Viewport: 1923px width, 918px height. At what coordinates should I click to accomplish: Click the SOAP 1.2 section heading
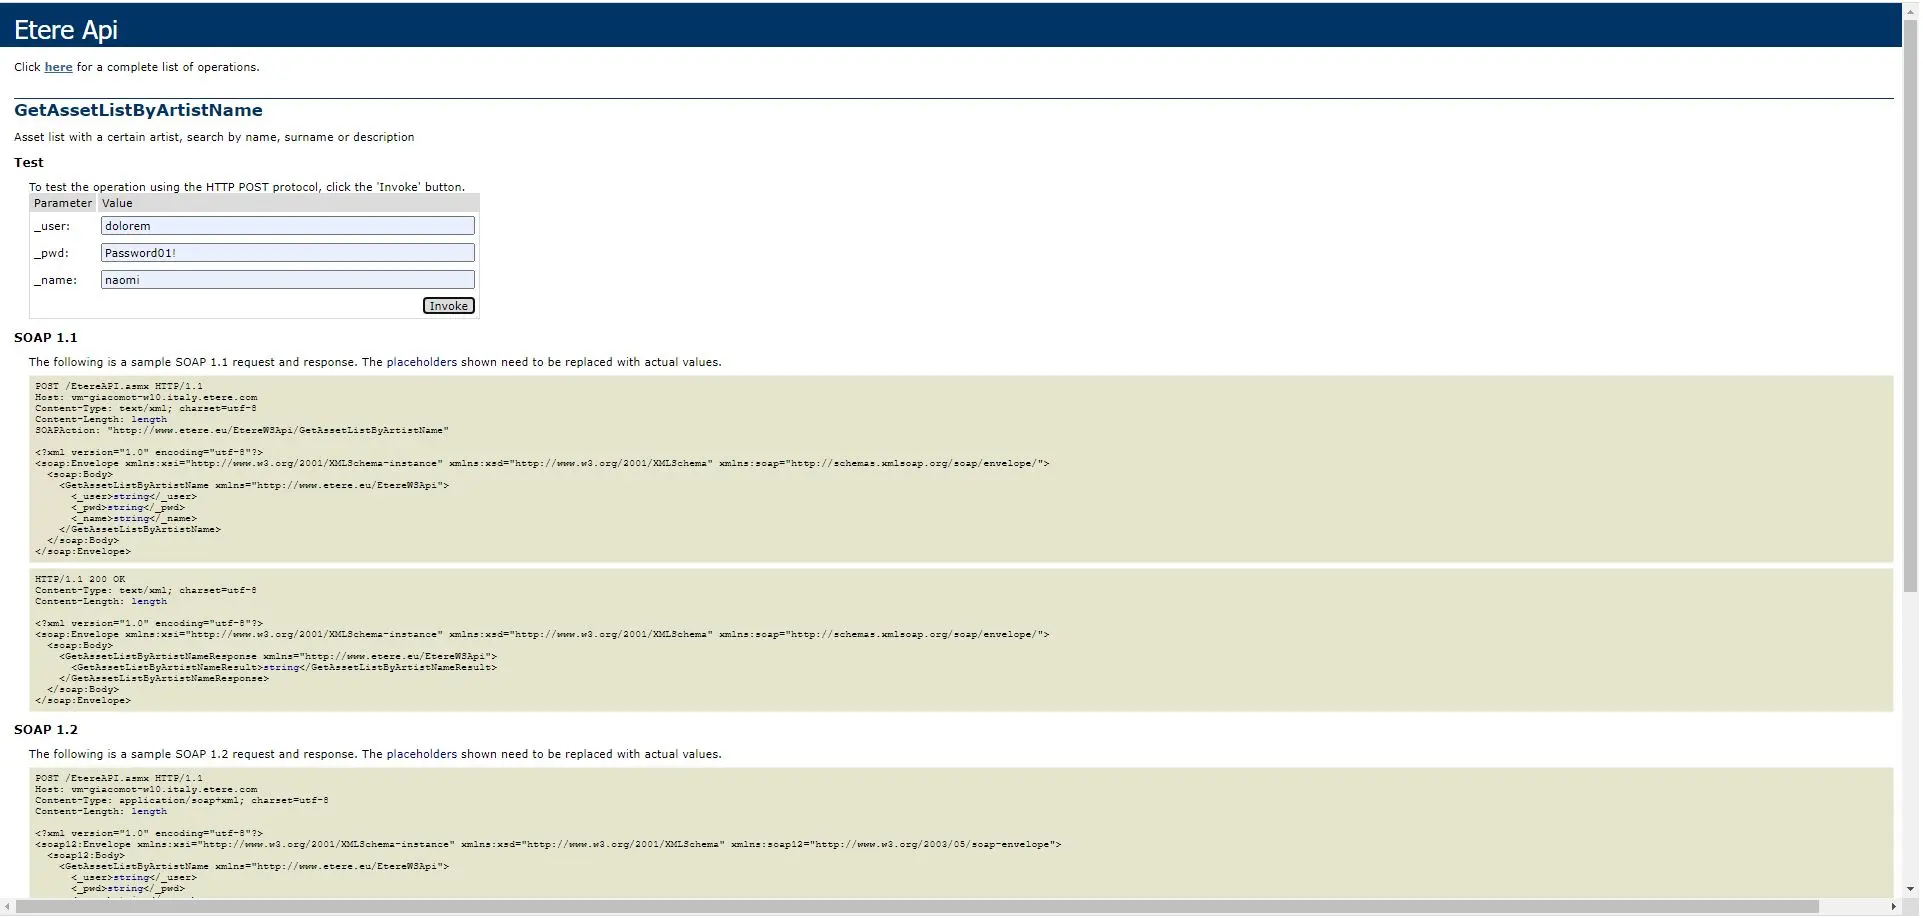click(x=45, y=730)
